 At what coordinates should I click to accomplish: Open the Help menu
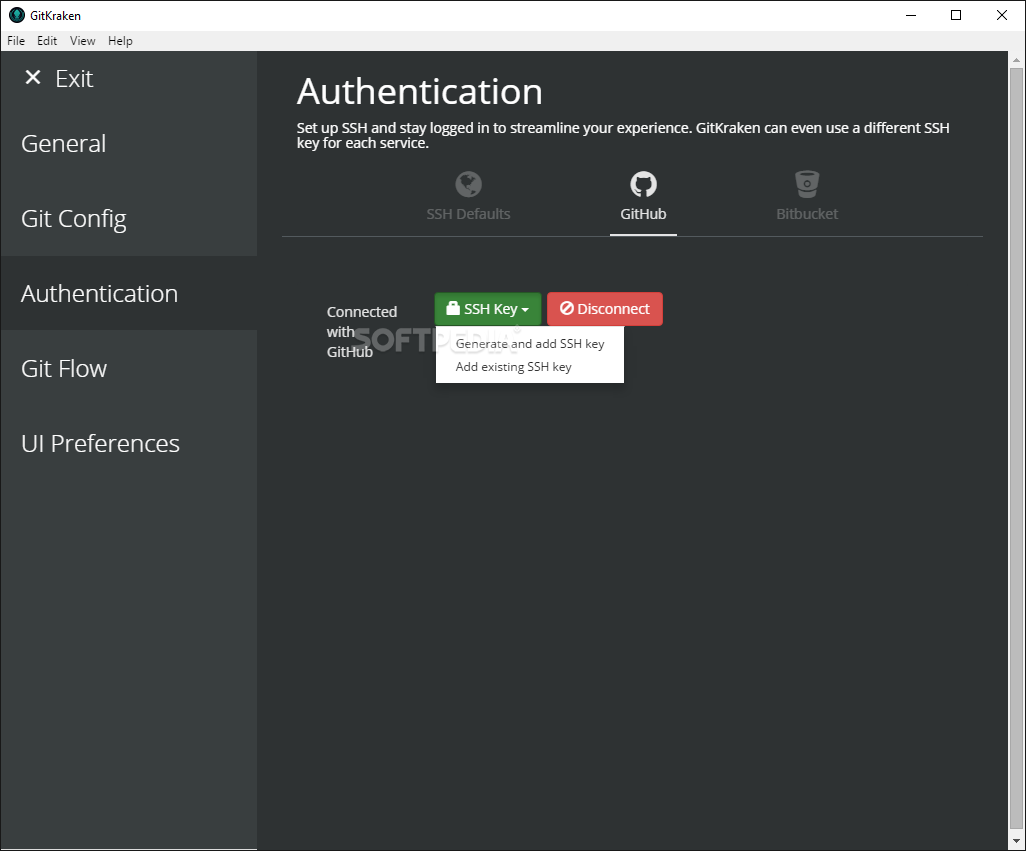tap(120, 41)
